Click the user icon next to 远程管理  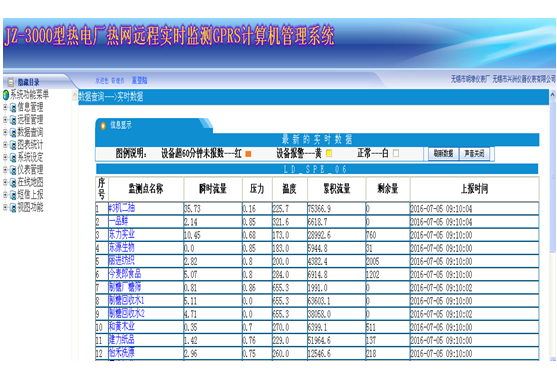[13, 120]
